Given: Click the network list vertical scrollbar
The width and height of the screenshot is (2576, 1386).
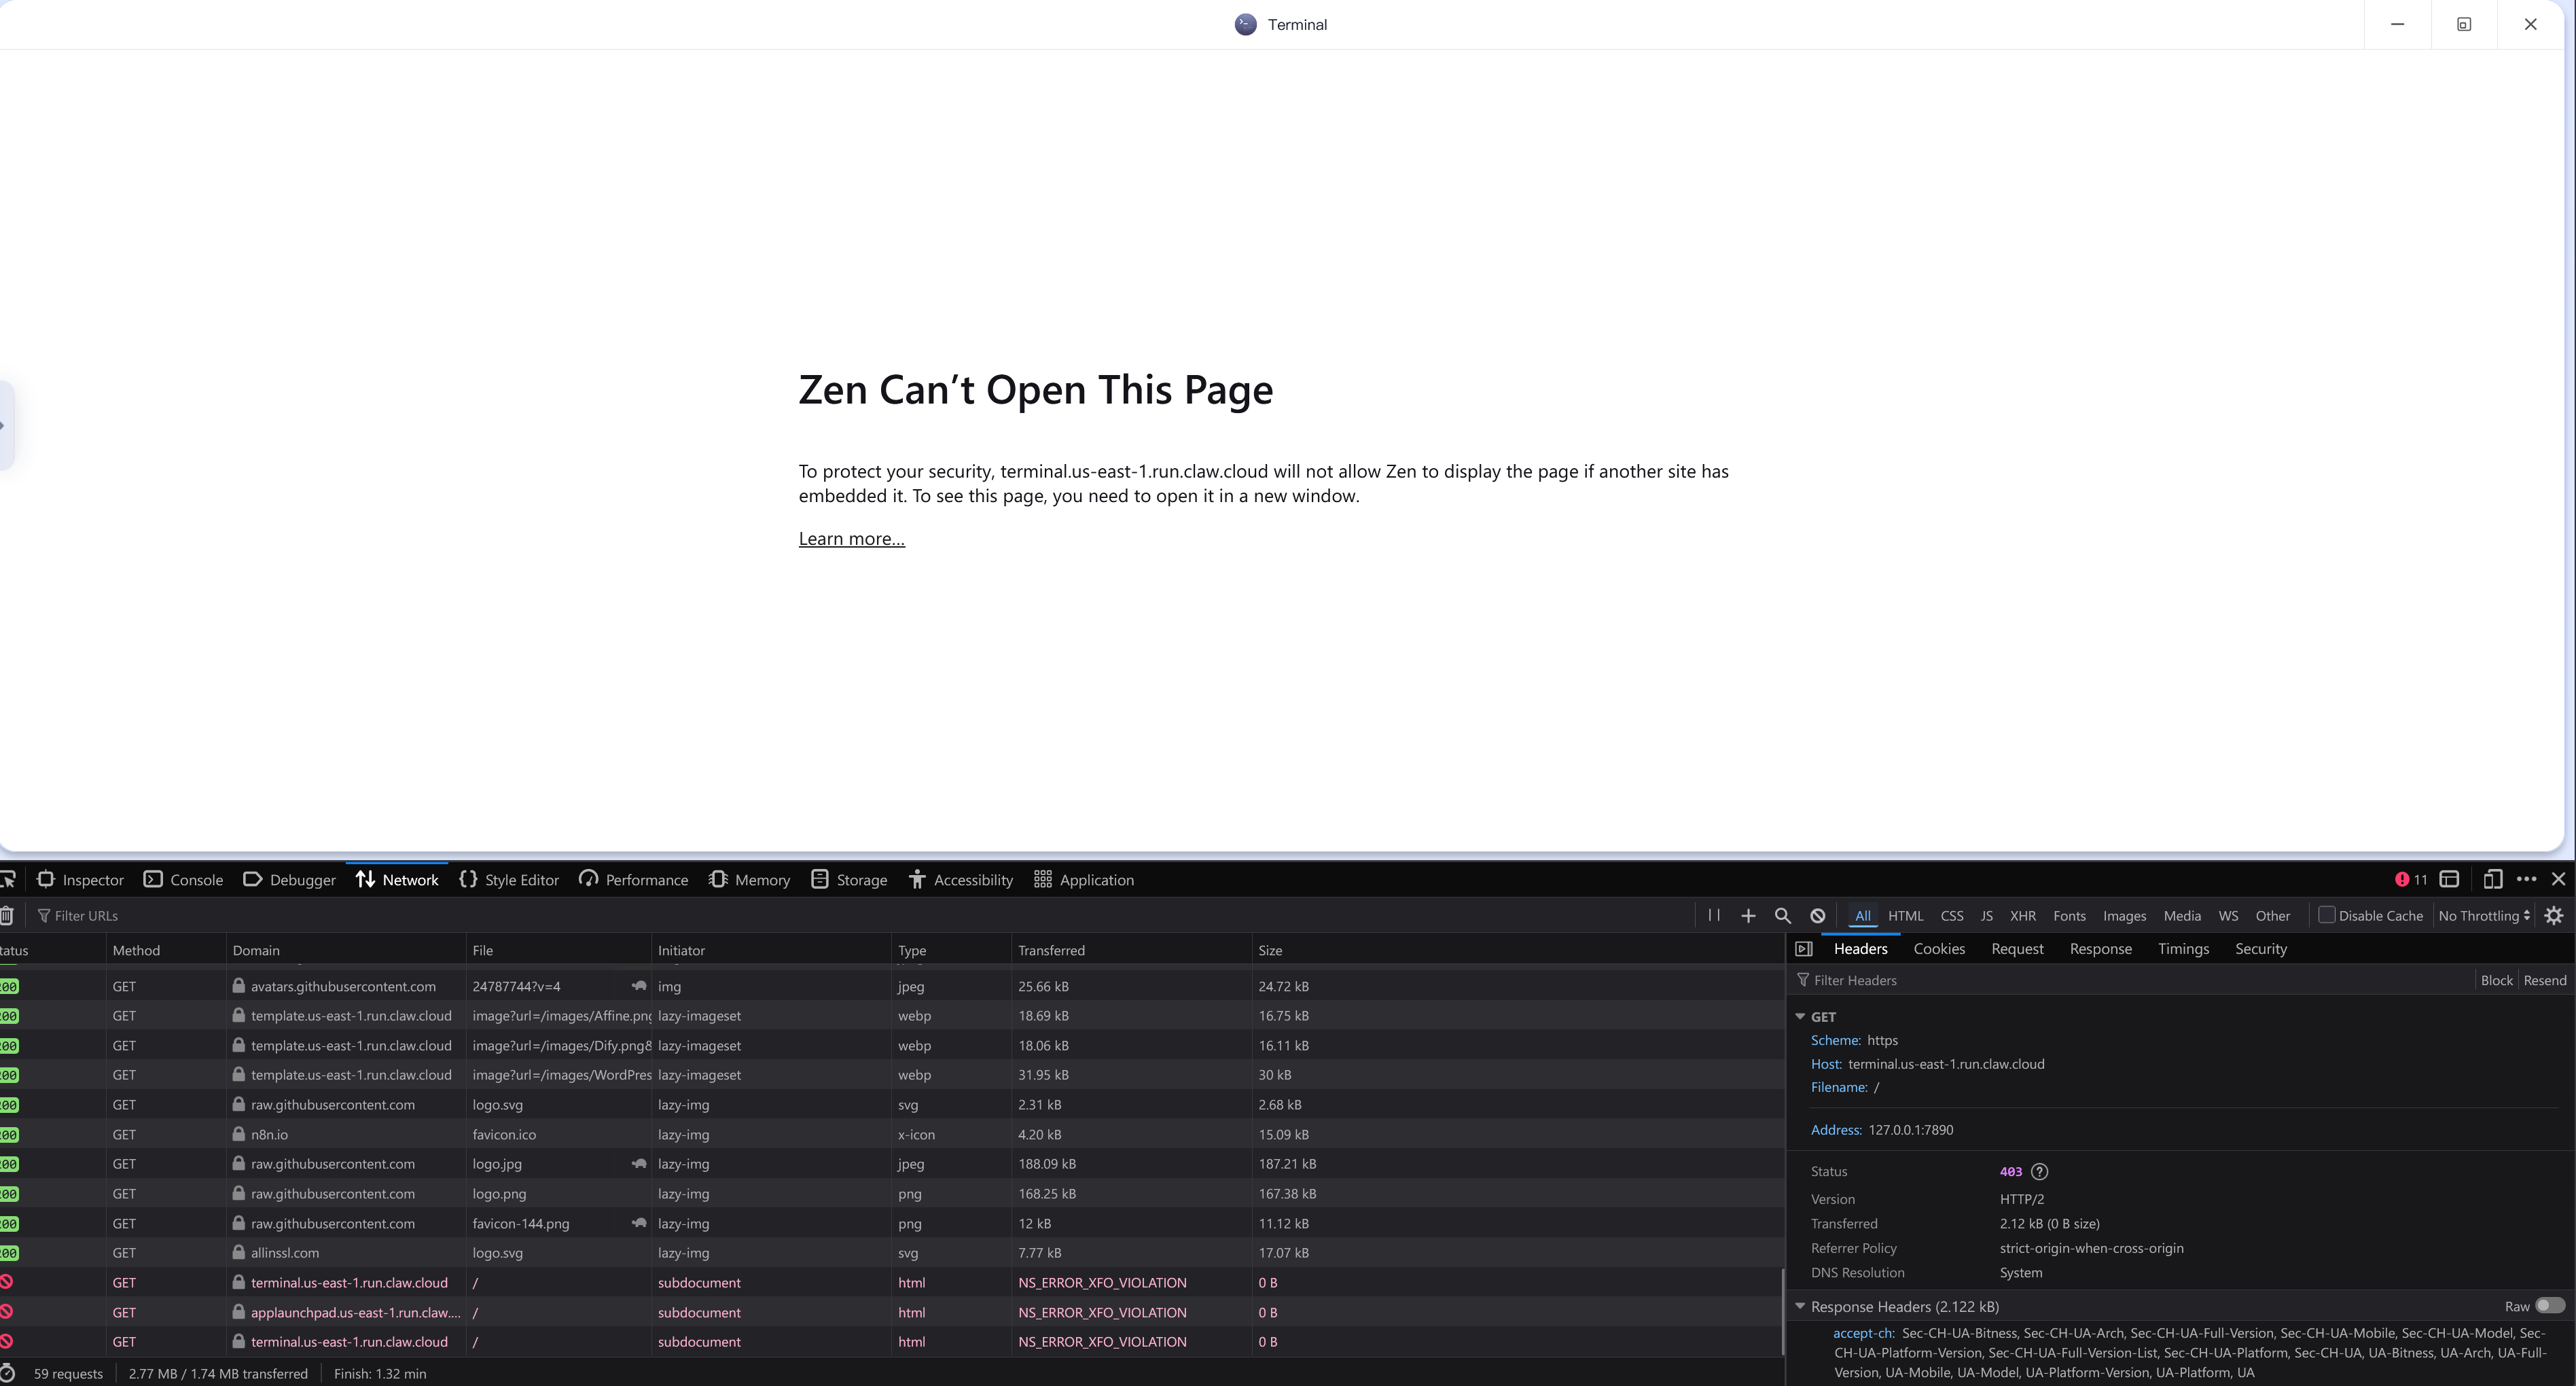Looking at the screenshot, I should (1783, 1312).
